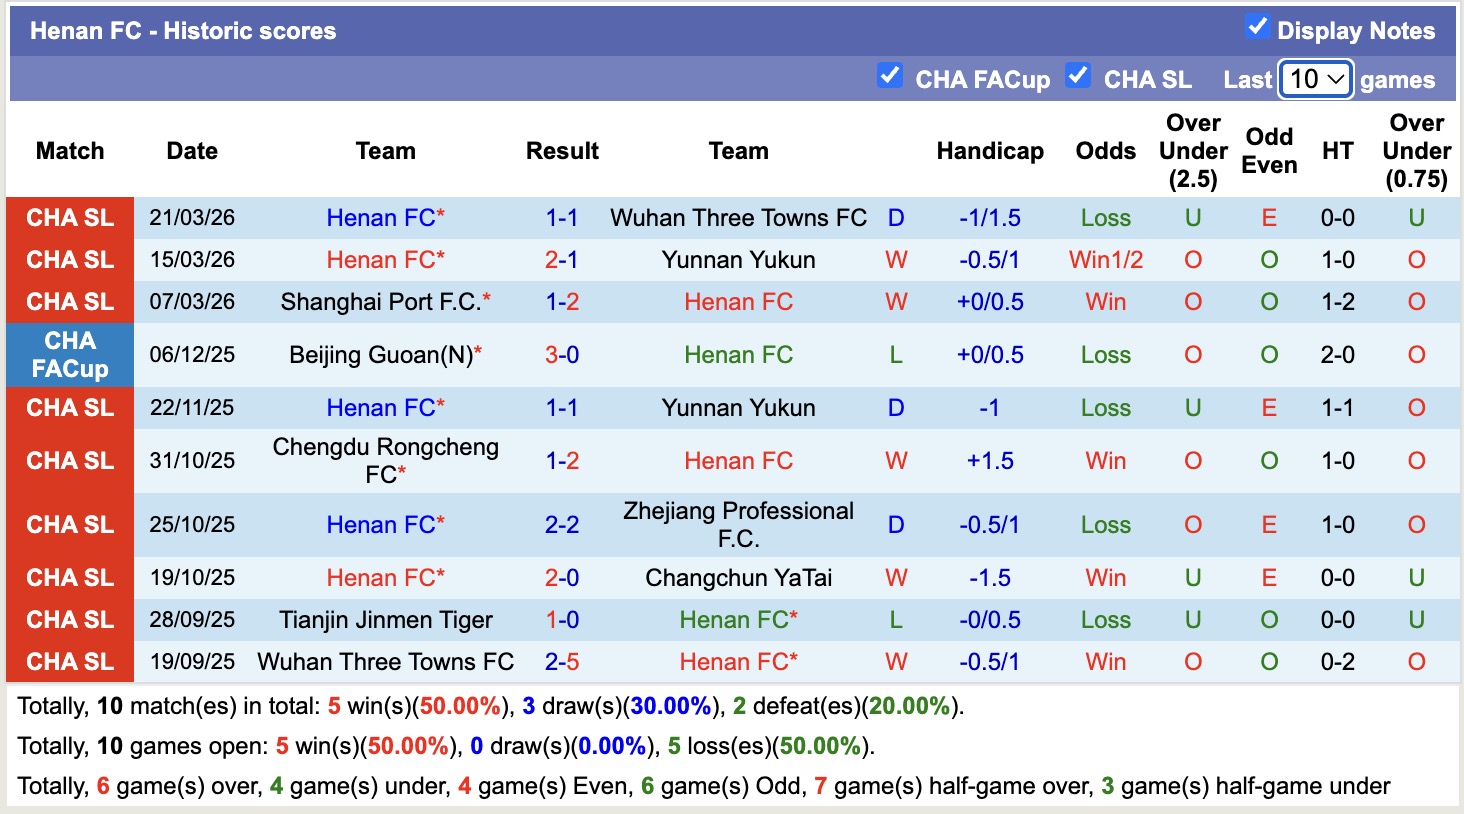Uncheck the CHA FACup filter
Viewport: 1464px width, 814px height.
(890, 74)
